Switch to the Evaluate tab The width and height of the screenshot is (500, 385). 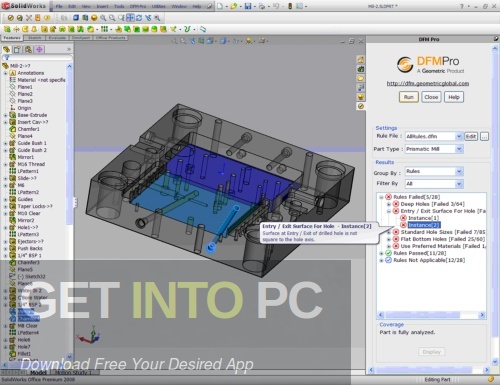tap(57, 38)
